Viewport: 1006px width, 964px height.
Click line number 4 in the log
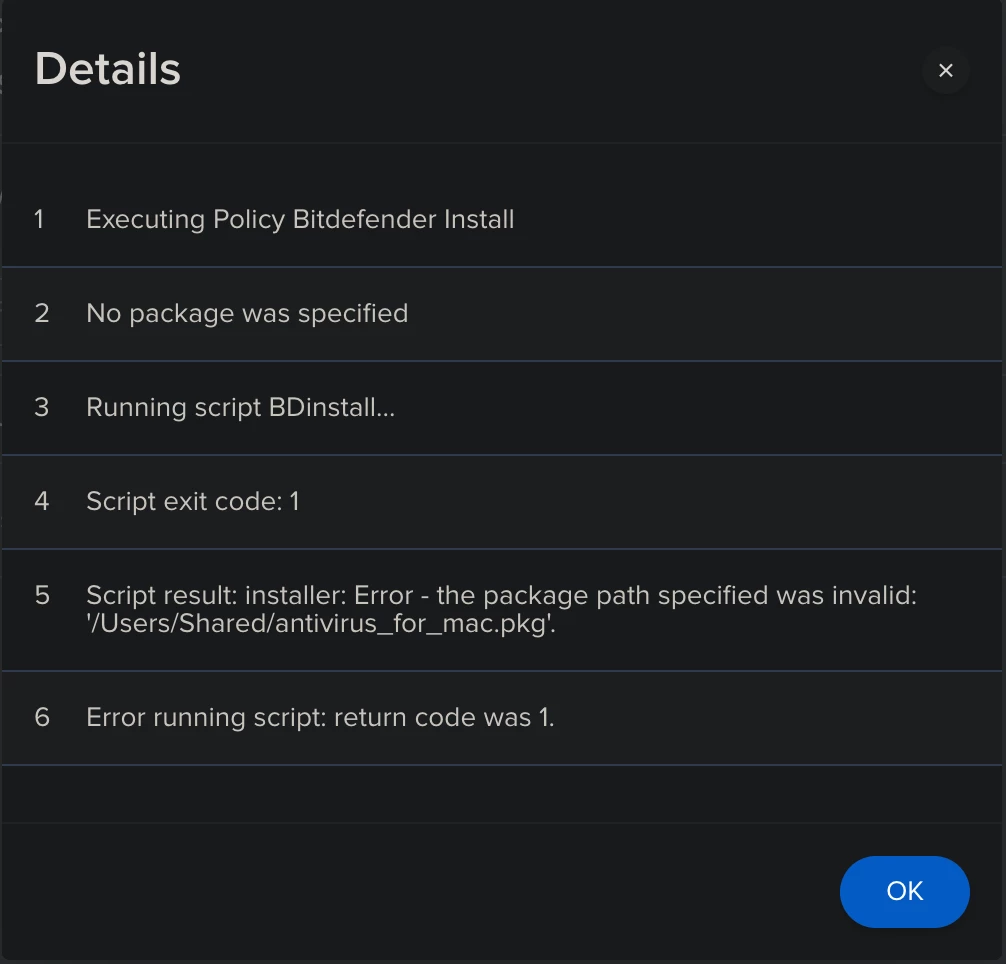42,502
